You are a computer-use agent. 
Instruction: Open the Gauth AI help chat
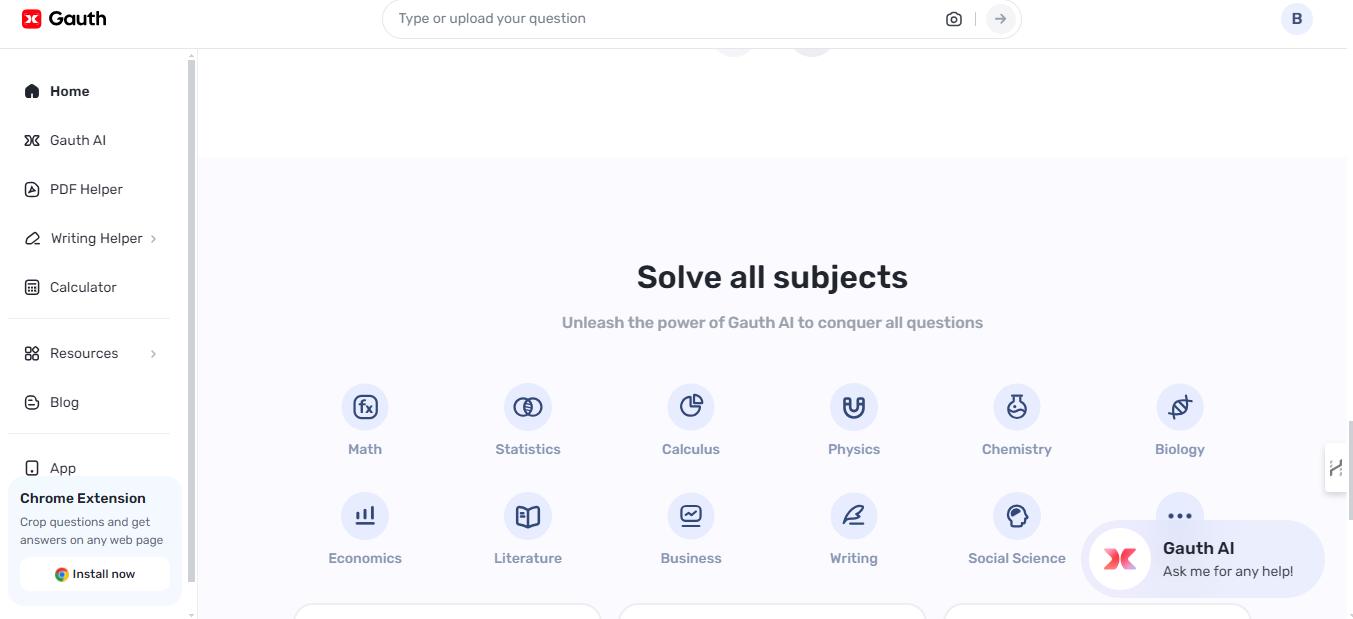click(1202, 558)
